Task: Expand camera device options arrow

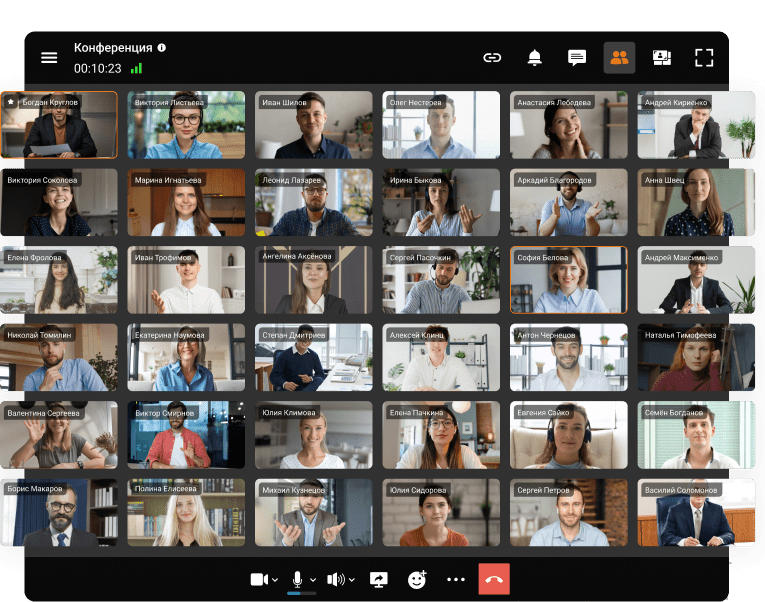Action: tap(275, 580)
